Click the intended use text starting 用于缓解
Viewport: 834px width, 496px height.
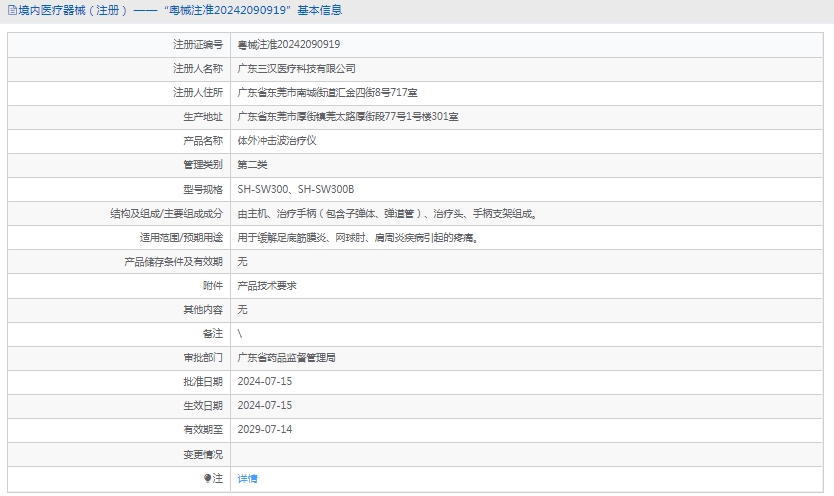click(357, 238)
